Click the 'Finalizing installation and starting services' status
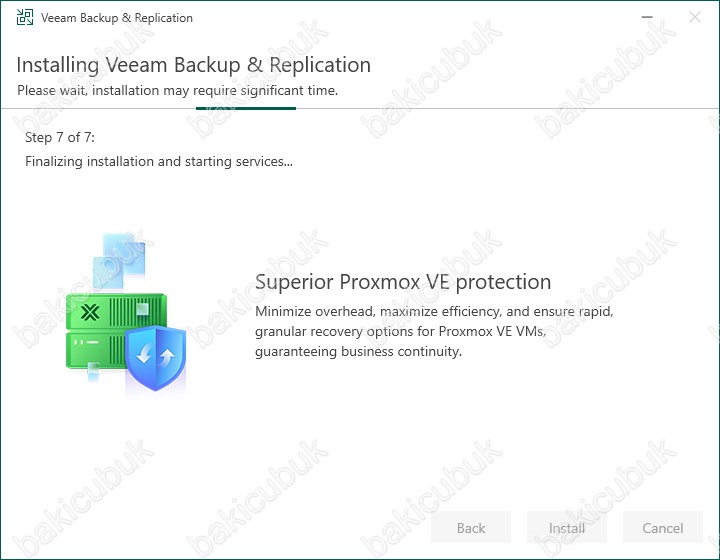This screenshot has width=720, height=560. coord(159,161)
